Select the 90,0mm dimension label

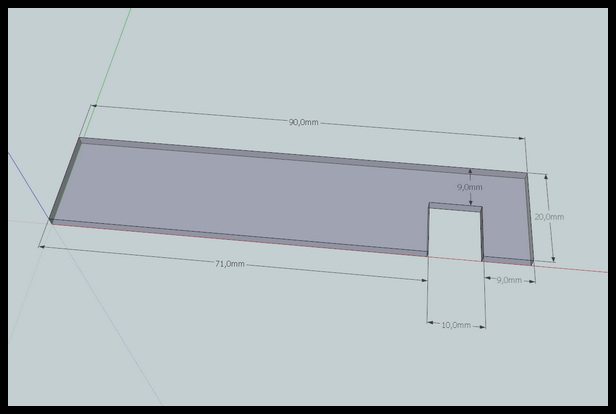(304, 122)
